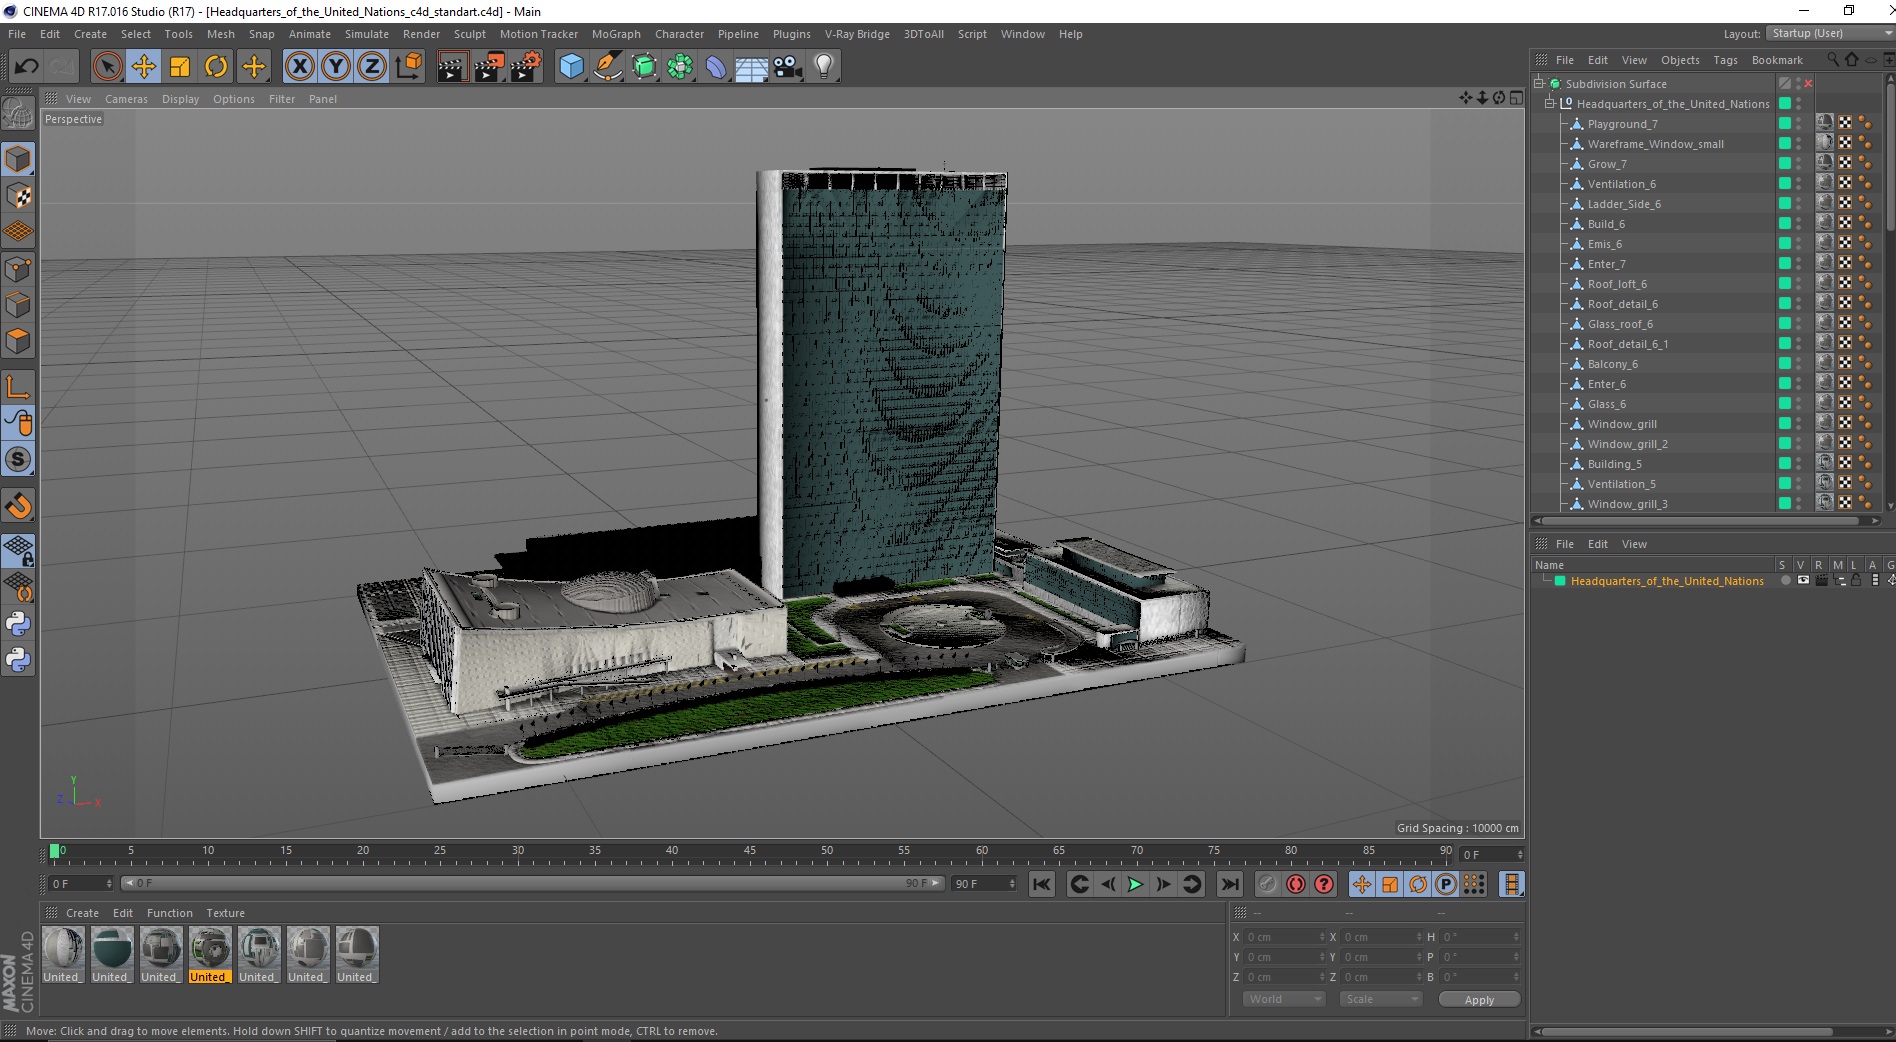Enable Axis mode L-shaped icon
1896x1042 pixels.
[x=18, y=387]
